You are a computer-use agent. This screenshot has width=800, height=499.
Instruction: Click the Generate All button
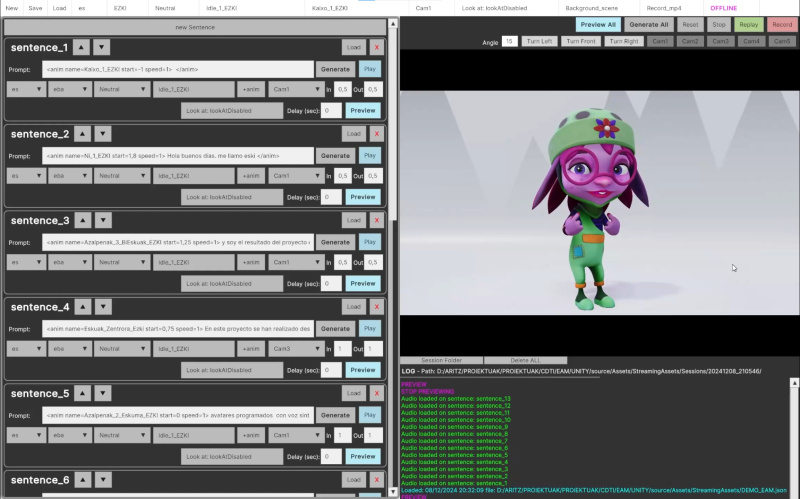pos(648,24)
